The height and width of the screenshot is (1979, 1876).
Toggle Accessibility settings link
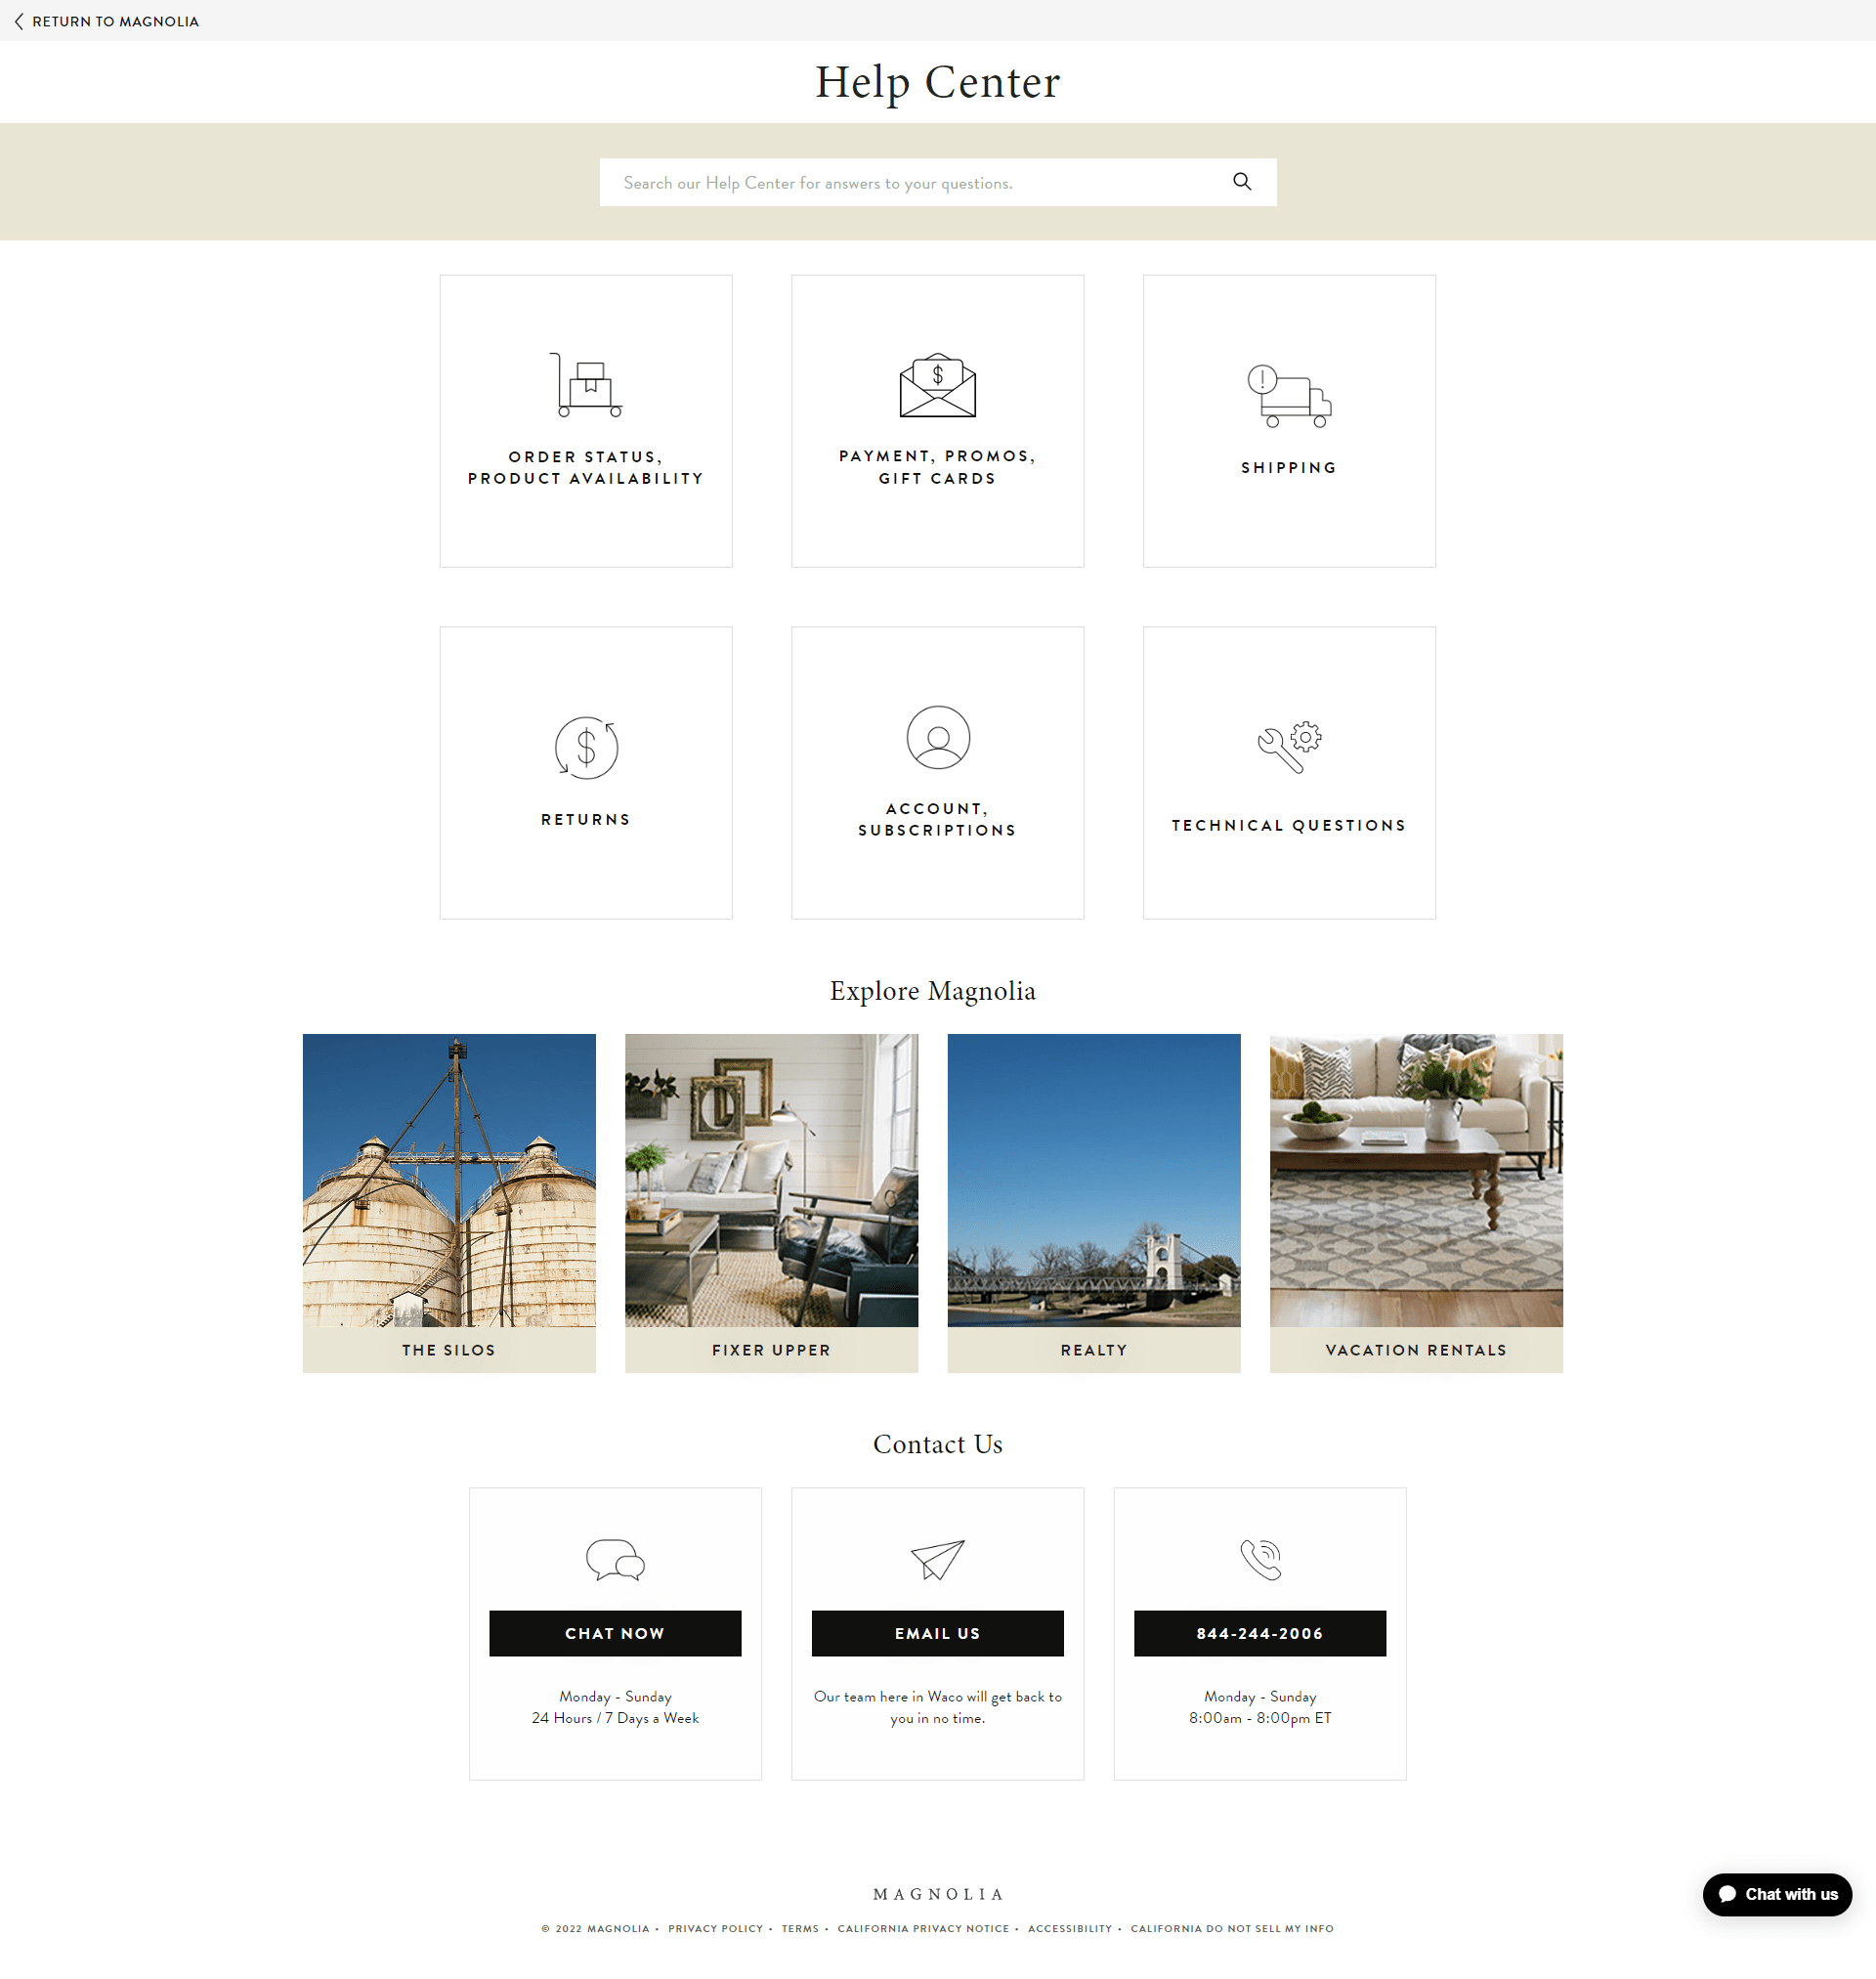pyautogui.click(x=1072, y=1928)
